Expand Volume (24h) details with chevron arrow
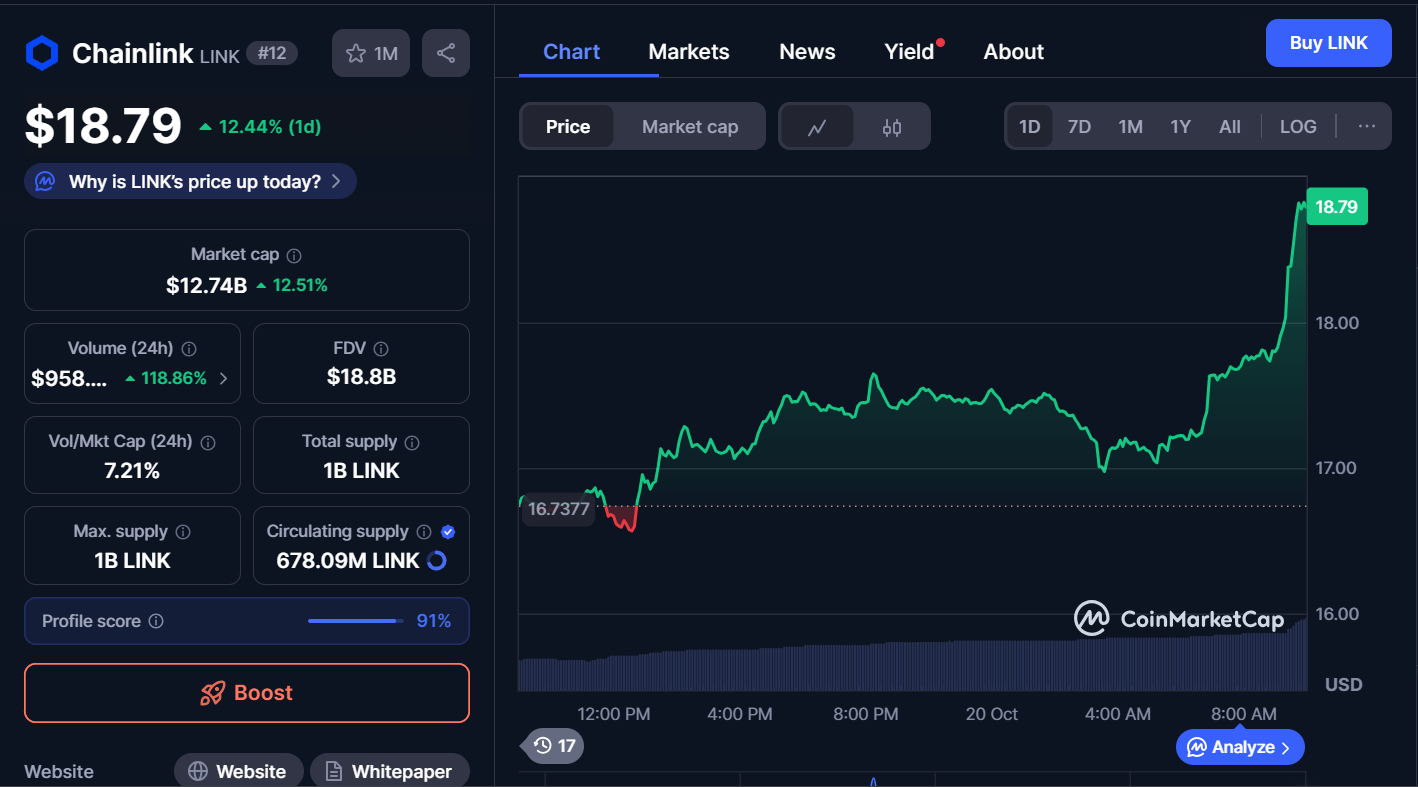The width and height of the screenshot is (1418, 787). tap(223, 378)
